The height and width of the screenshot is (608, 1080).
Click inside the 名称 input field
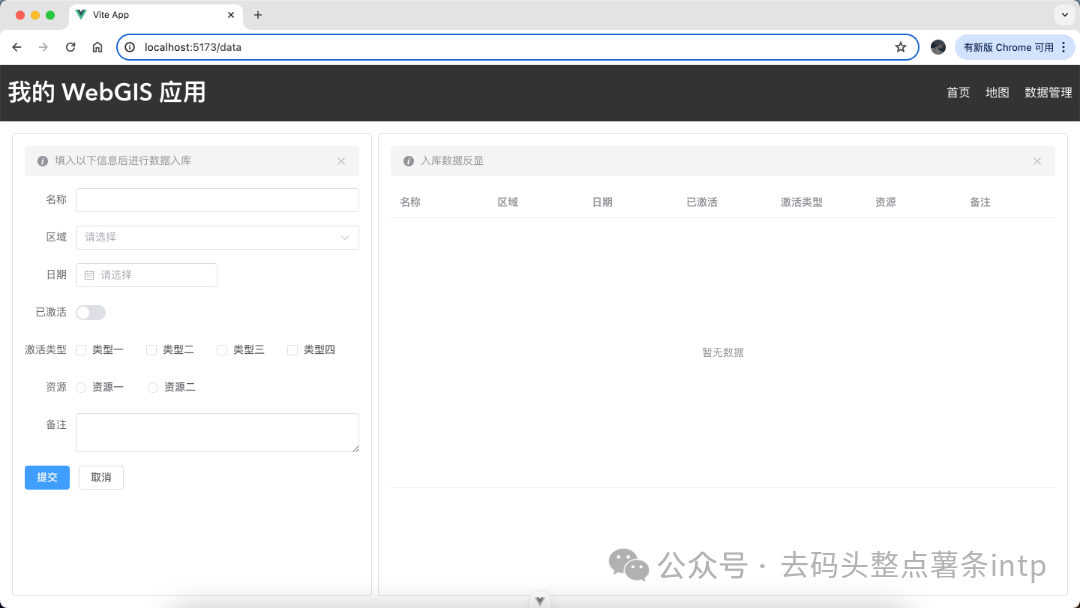click(217, 199)
